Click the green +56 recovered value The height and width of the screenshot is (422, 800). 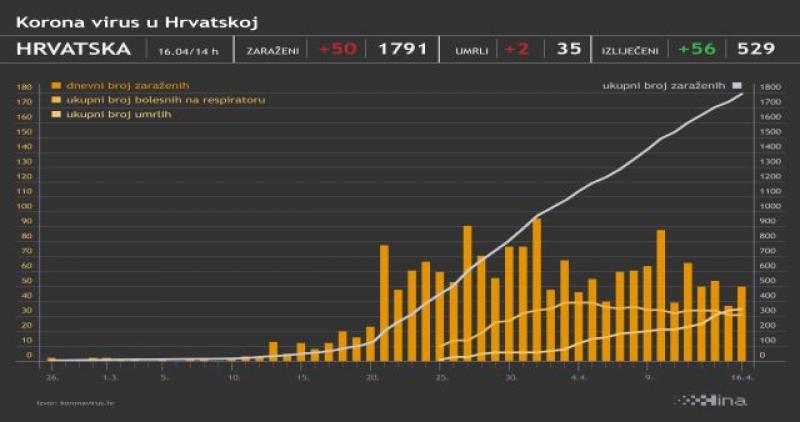pos(697,49)
